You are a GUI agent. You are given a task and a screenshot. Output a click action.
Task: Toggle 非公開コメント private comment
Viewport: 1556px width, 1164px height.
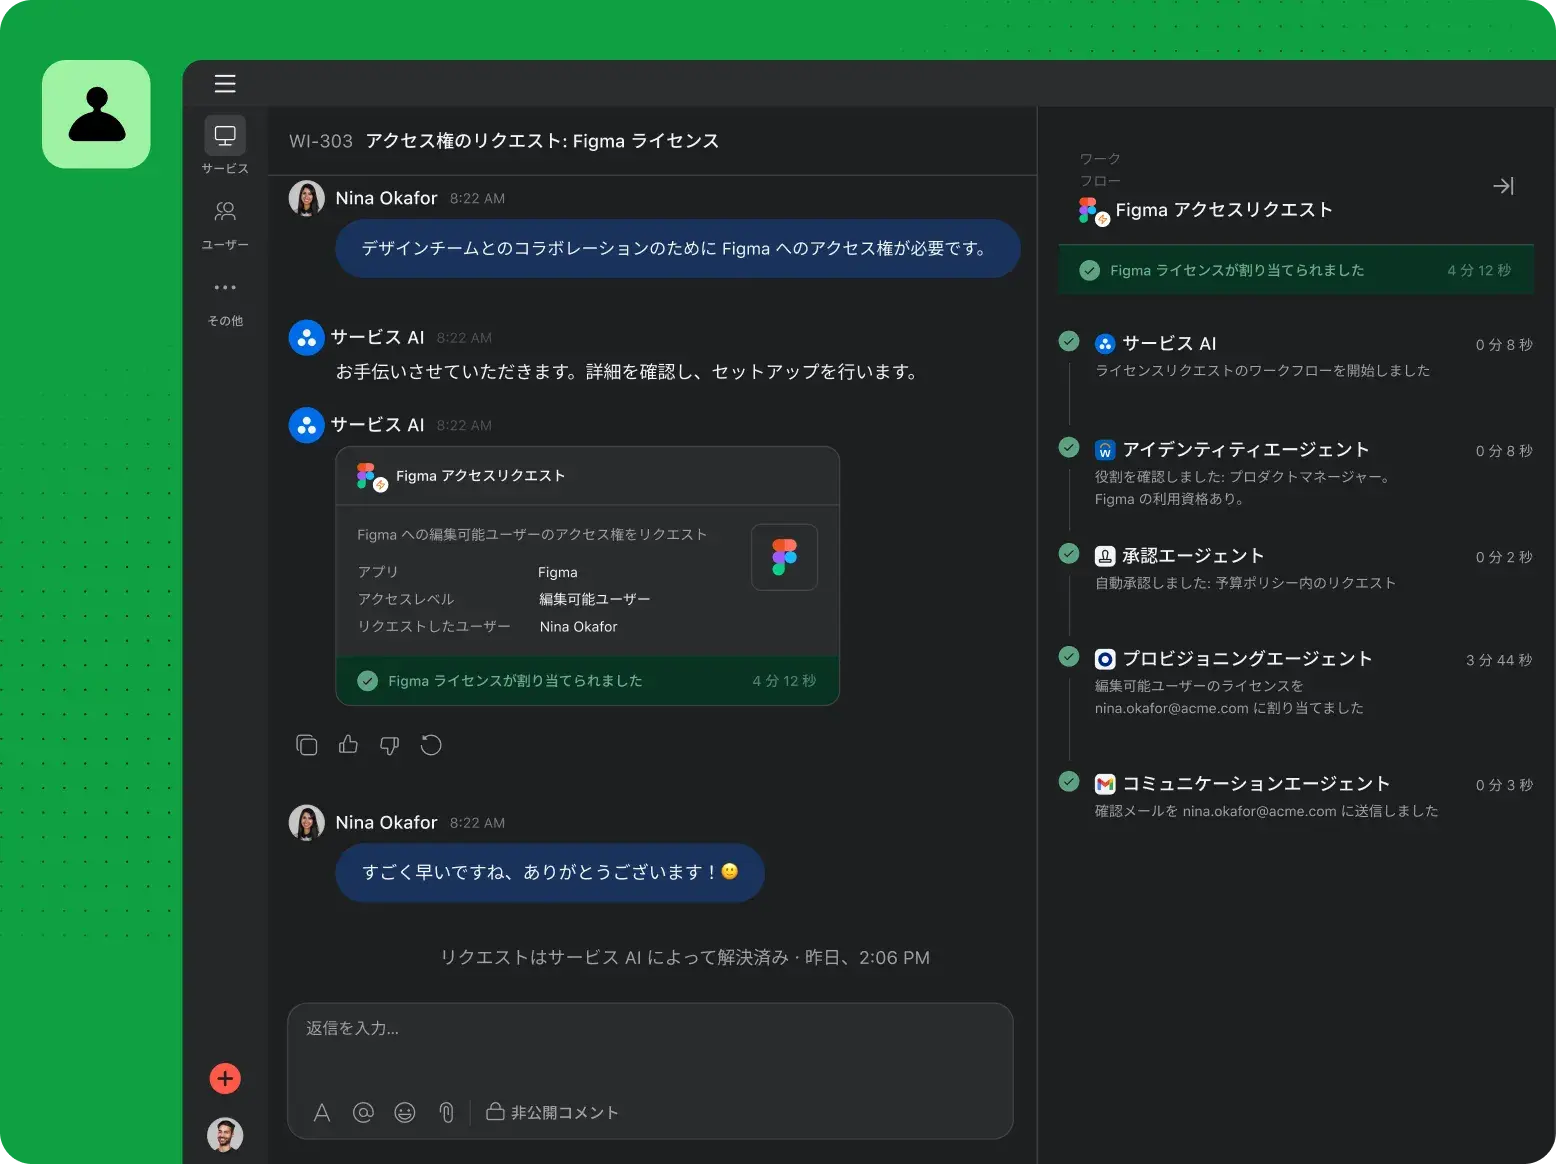(552, 1112)
